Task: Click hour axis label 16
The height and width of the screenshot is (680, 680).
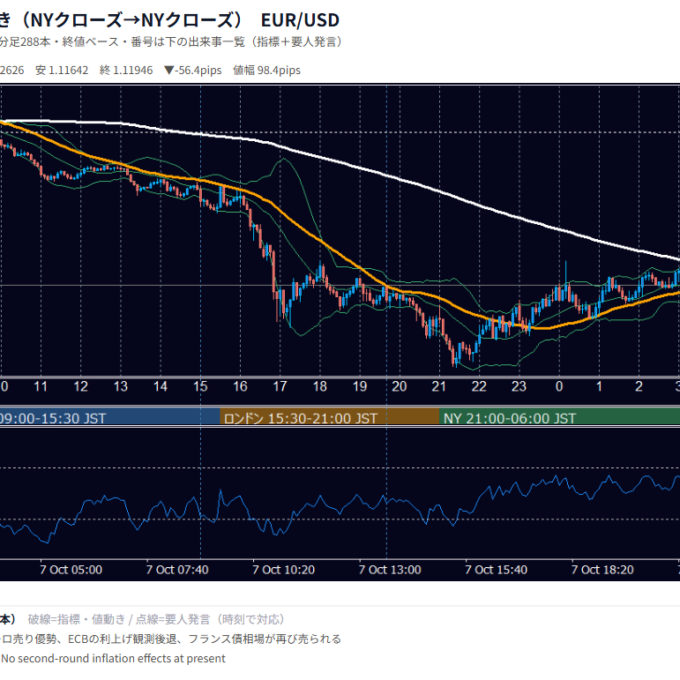Action: [x=240, y=386]
